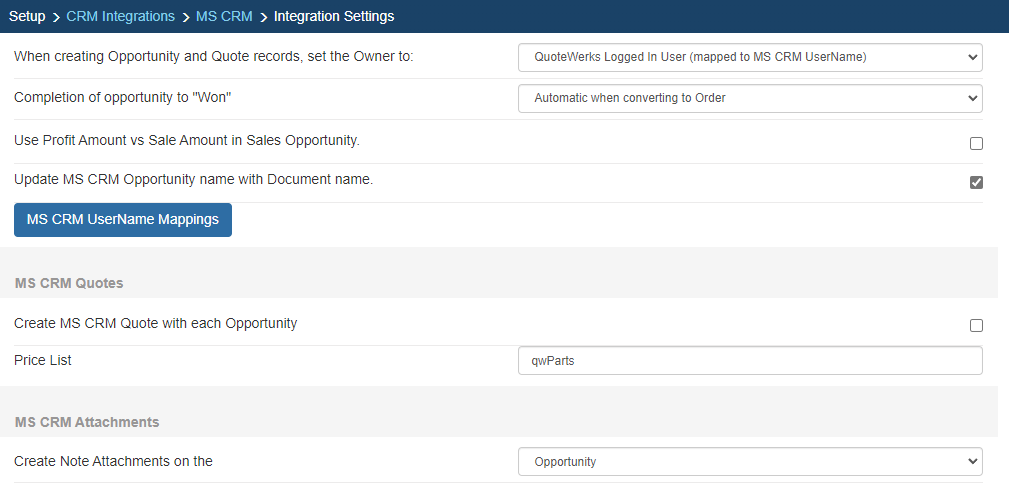The image size is (1009, 487).
Task: Click the breadcrumb arrow after Setup
Action: (x=56, y=17)
